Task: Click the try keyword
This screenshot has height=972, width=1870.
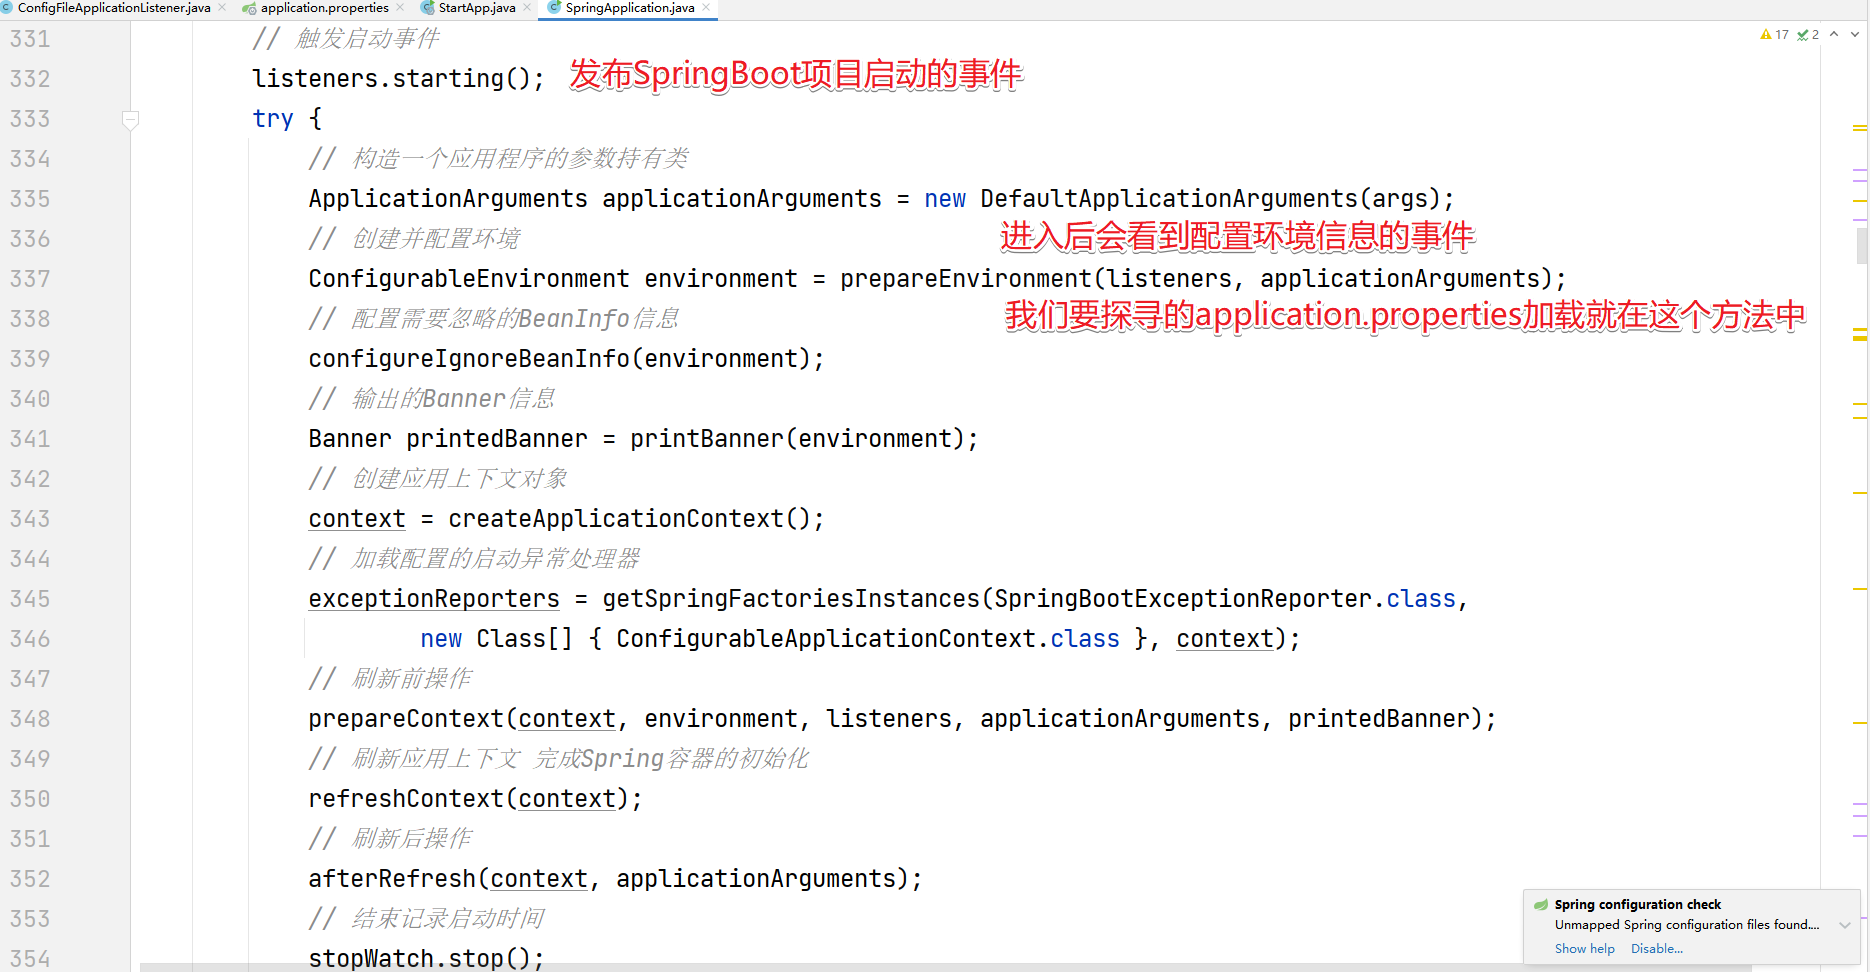Action: pyautogui.click(x=273, y=119)
